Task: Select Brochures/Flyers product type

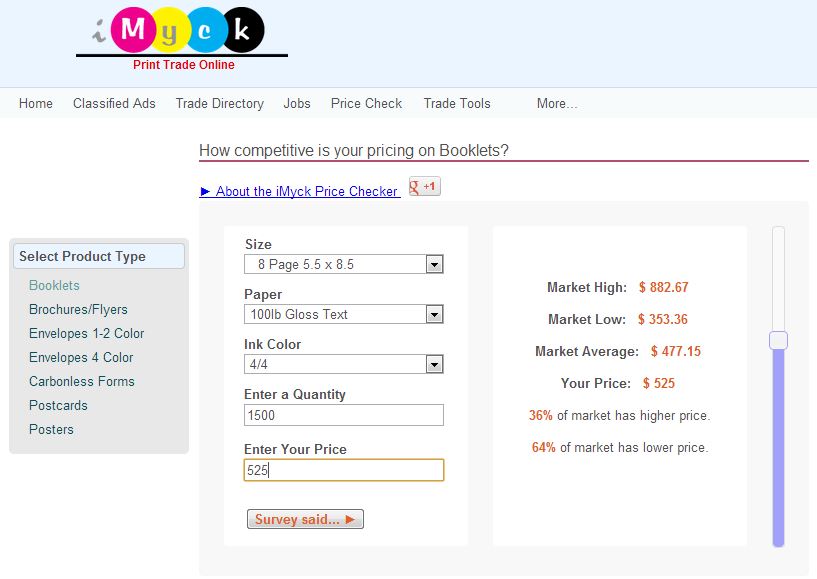Action: tap(78, 309)
